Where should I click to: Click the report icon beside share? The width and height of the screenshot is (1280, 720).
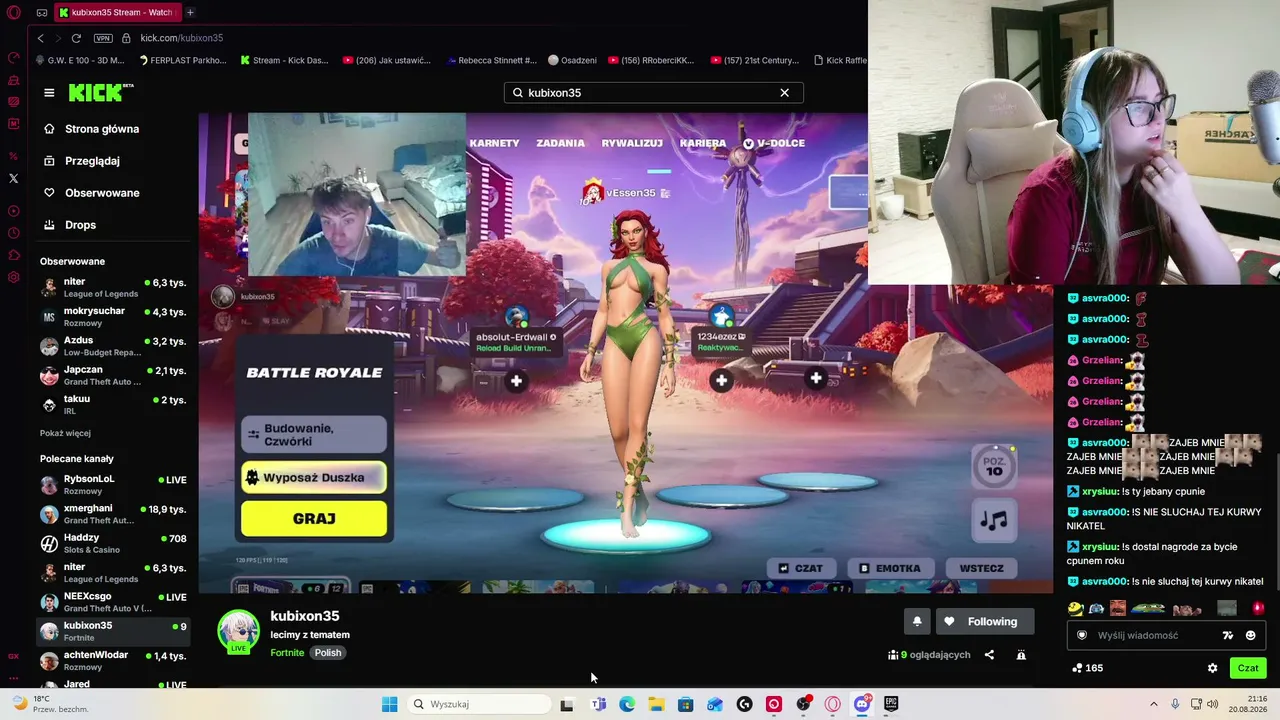tap(1021, 655)
